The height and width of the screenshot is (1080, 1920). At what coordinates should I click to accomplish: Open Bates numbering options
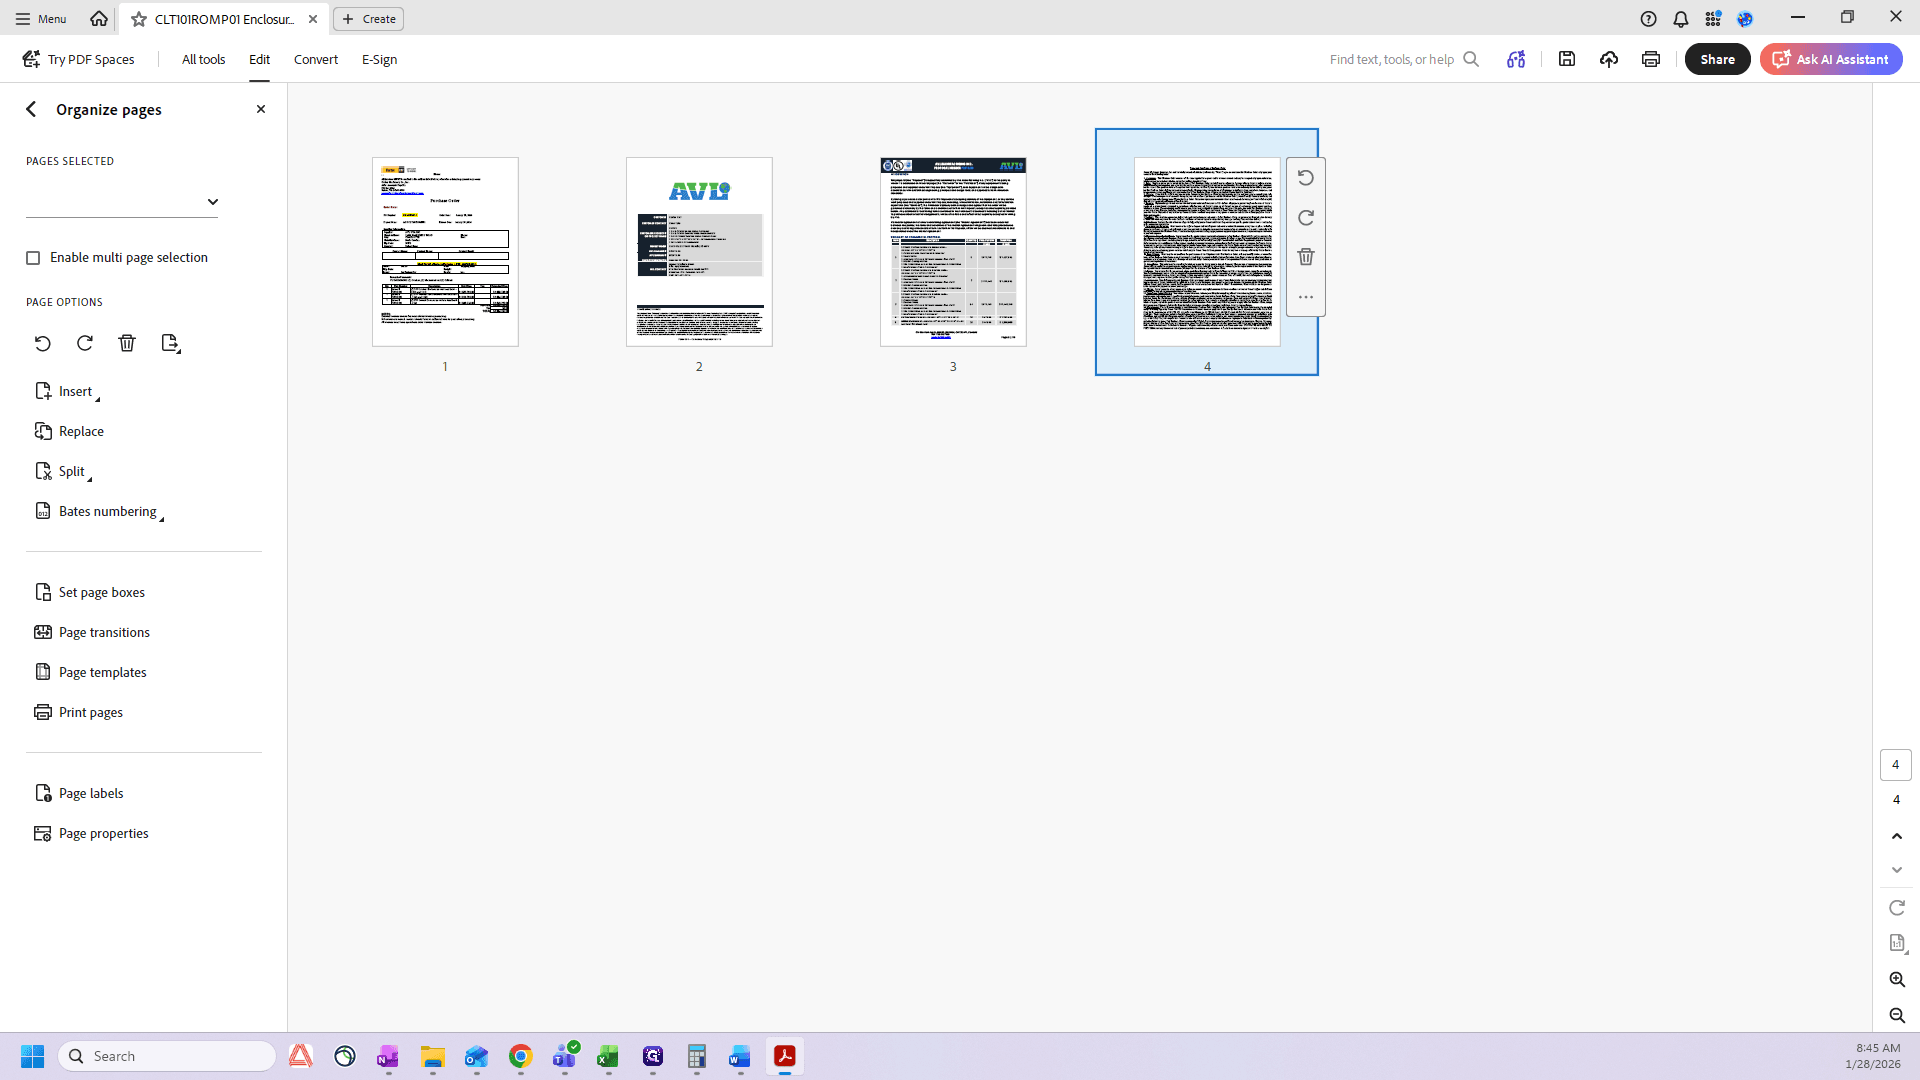[x=99, y=512]
